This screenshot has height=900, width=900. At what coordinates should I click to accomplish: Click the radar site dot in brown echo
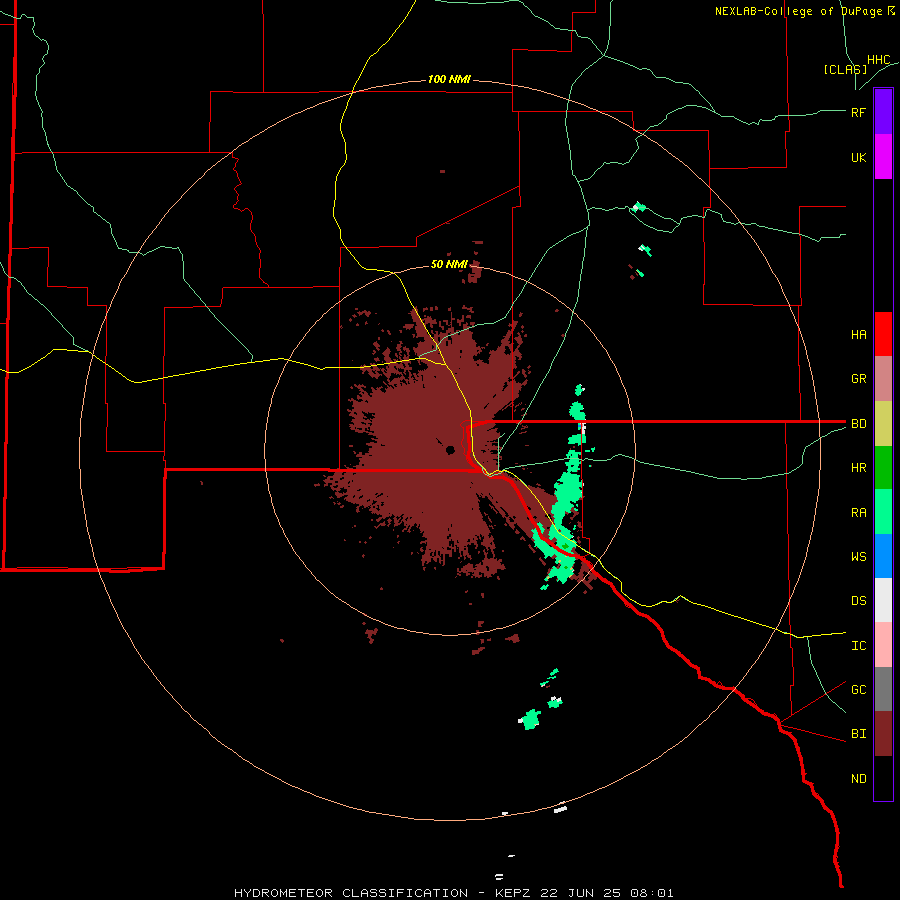click(x=451, y=449)
